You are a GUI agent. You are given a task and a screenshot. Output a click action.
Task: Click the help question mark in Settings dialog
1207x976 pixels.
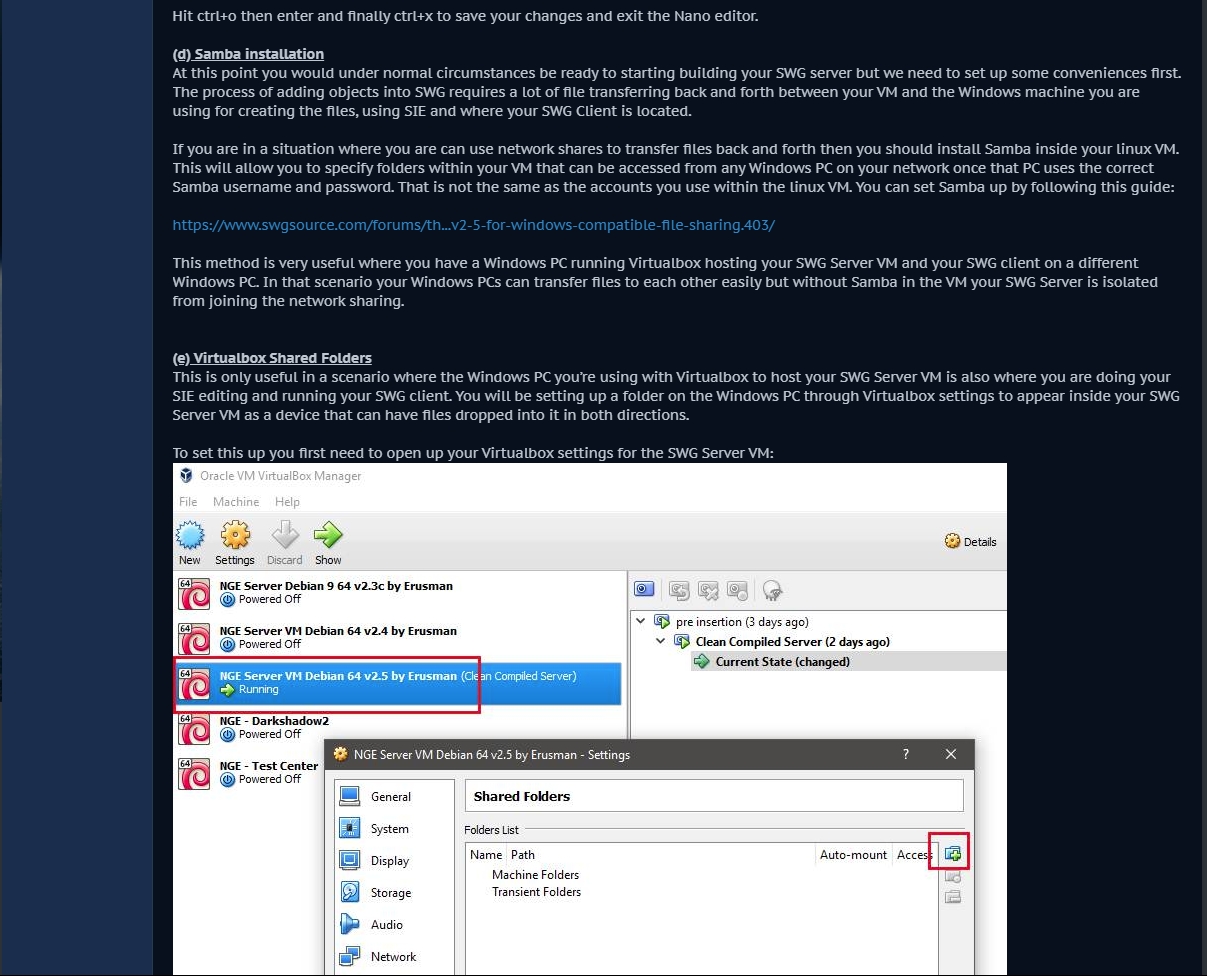[906, 754]
